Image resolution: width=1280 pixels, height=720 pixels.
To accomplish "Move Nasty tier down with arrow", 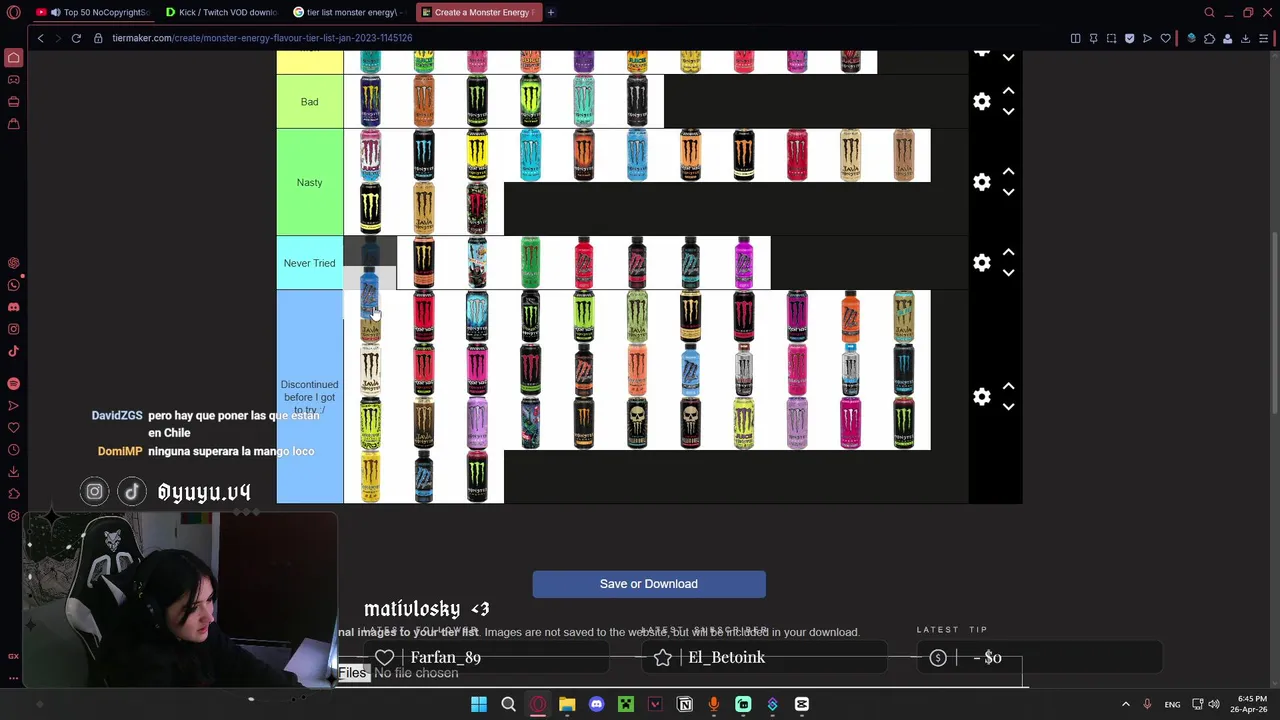I will click(x=1008, y=192).
